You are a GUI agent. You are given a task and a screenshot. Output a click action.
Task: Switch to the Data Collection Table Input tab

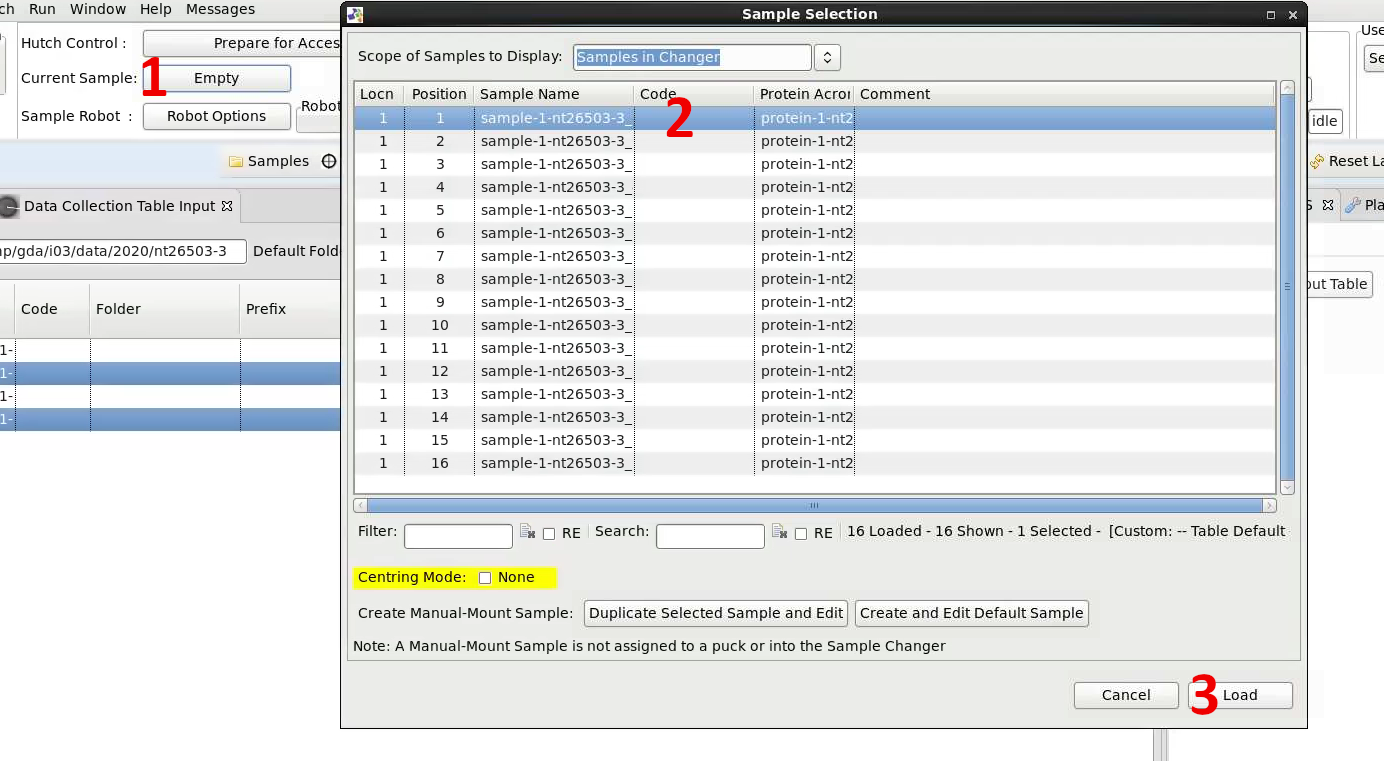[120, 207]
